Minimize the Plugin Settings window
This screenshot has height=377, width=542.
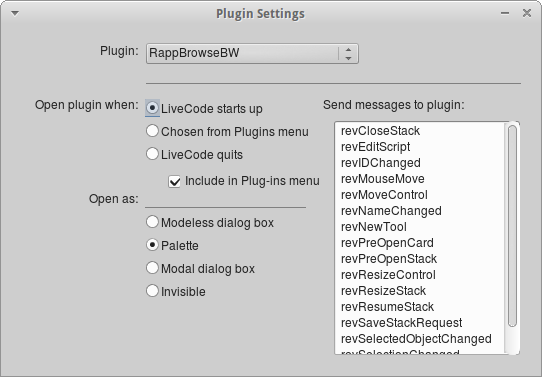pyautogui.click(x=505, y=13)
